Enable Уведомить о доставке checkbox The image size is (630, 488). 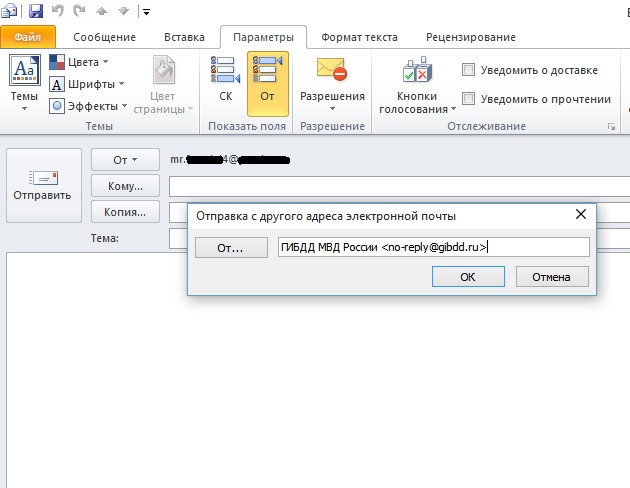click(468, 71)
